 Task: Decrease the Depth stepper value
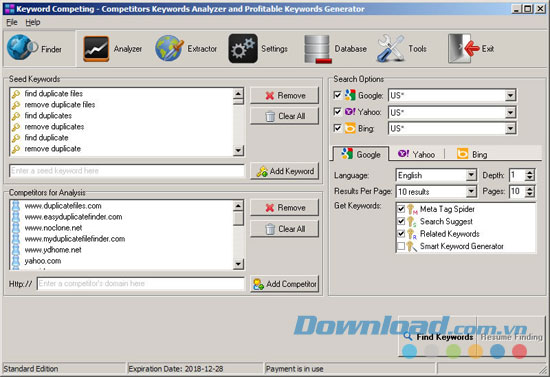click(x=530, y=177)
